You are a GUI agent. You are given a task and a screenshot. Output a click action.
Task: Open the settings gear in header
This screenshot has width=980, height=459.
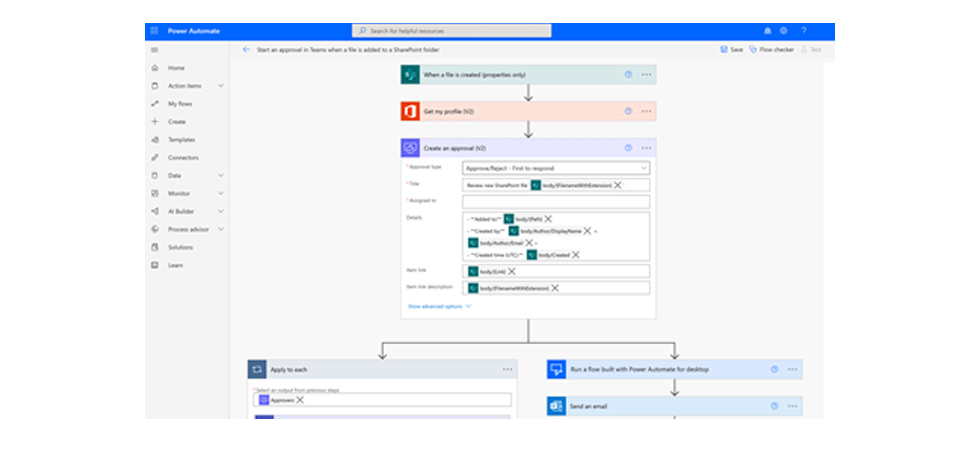click(783, 31)
